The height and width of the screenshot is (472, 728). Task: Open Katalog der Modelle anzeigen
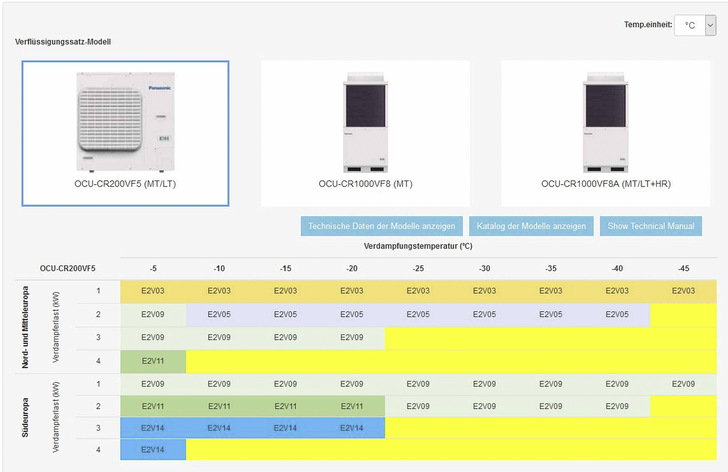(x=531, y=226)
